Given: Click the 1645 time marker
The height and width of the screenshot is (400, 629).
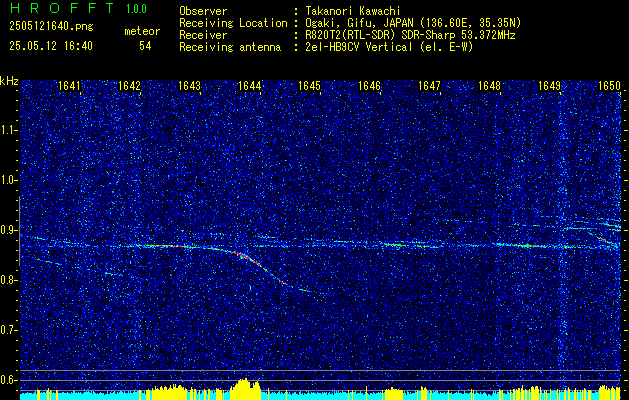Looking at the screenshot, I should [x=310, y=86].
